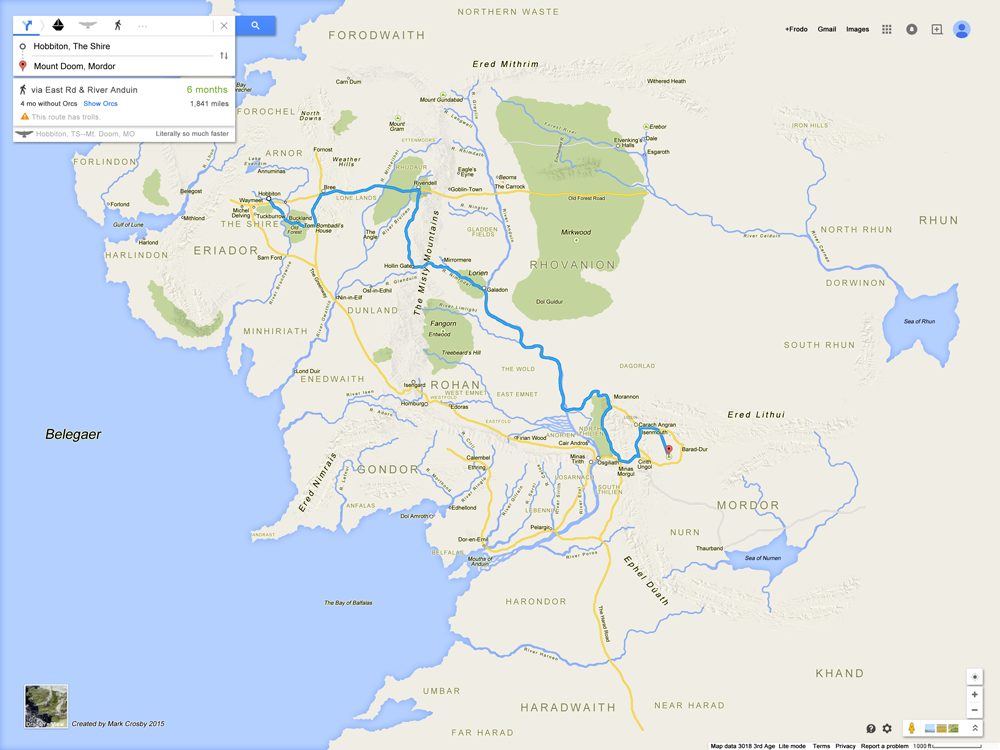Choose the eagle flight travel mode

tap(87, 25)
